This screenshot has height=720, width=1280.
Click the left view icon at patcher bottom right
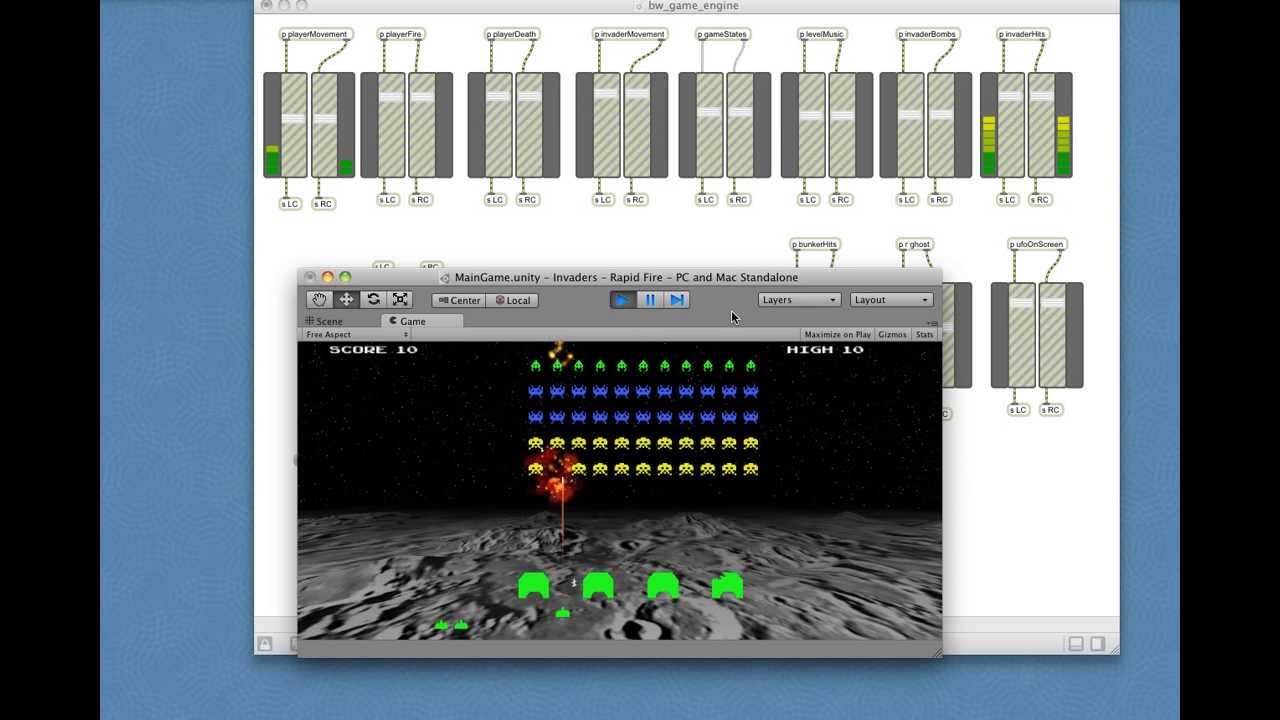1075,644
